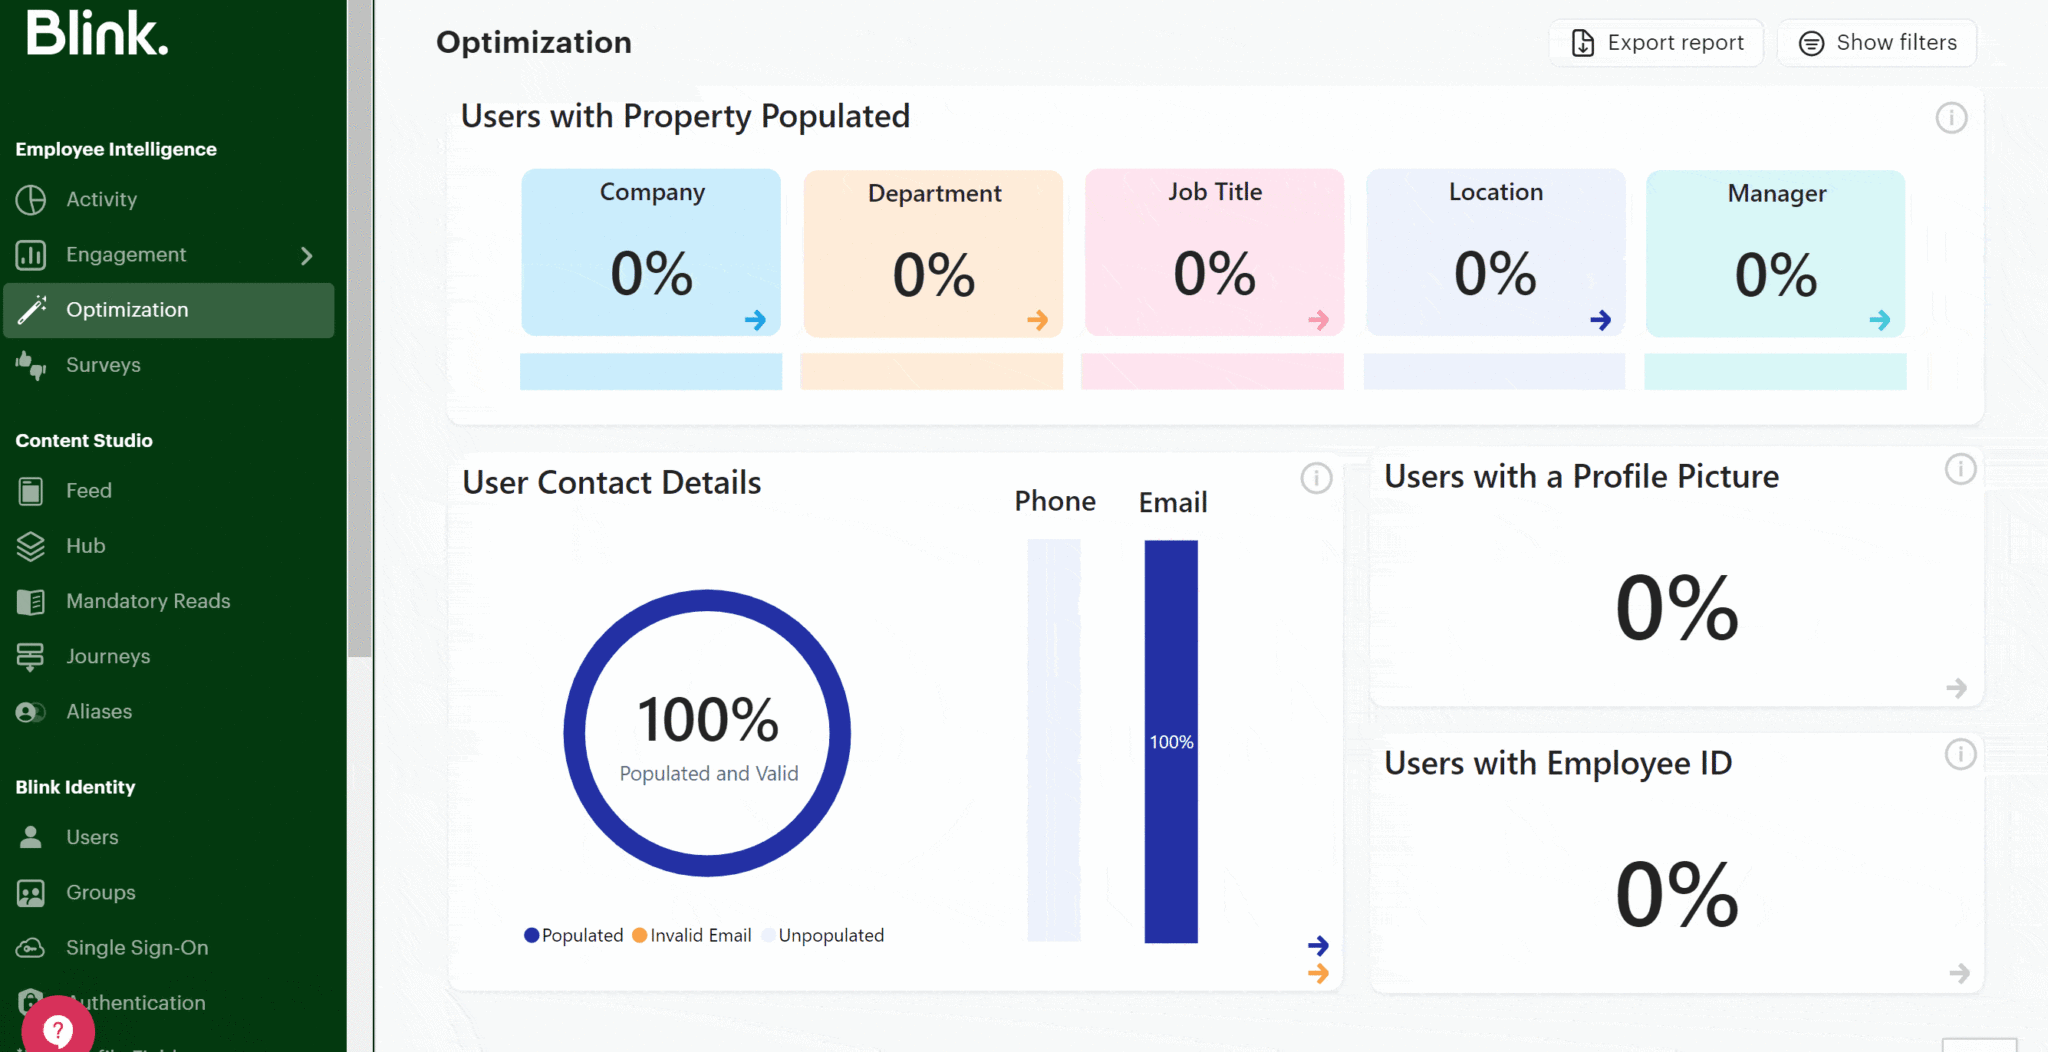Click the Email 100% progress bar
The width and height of the screenshot is (2048, 1052).
[x=1170, y=740]
